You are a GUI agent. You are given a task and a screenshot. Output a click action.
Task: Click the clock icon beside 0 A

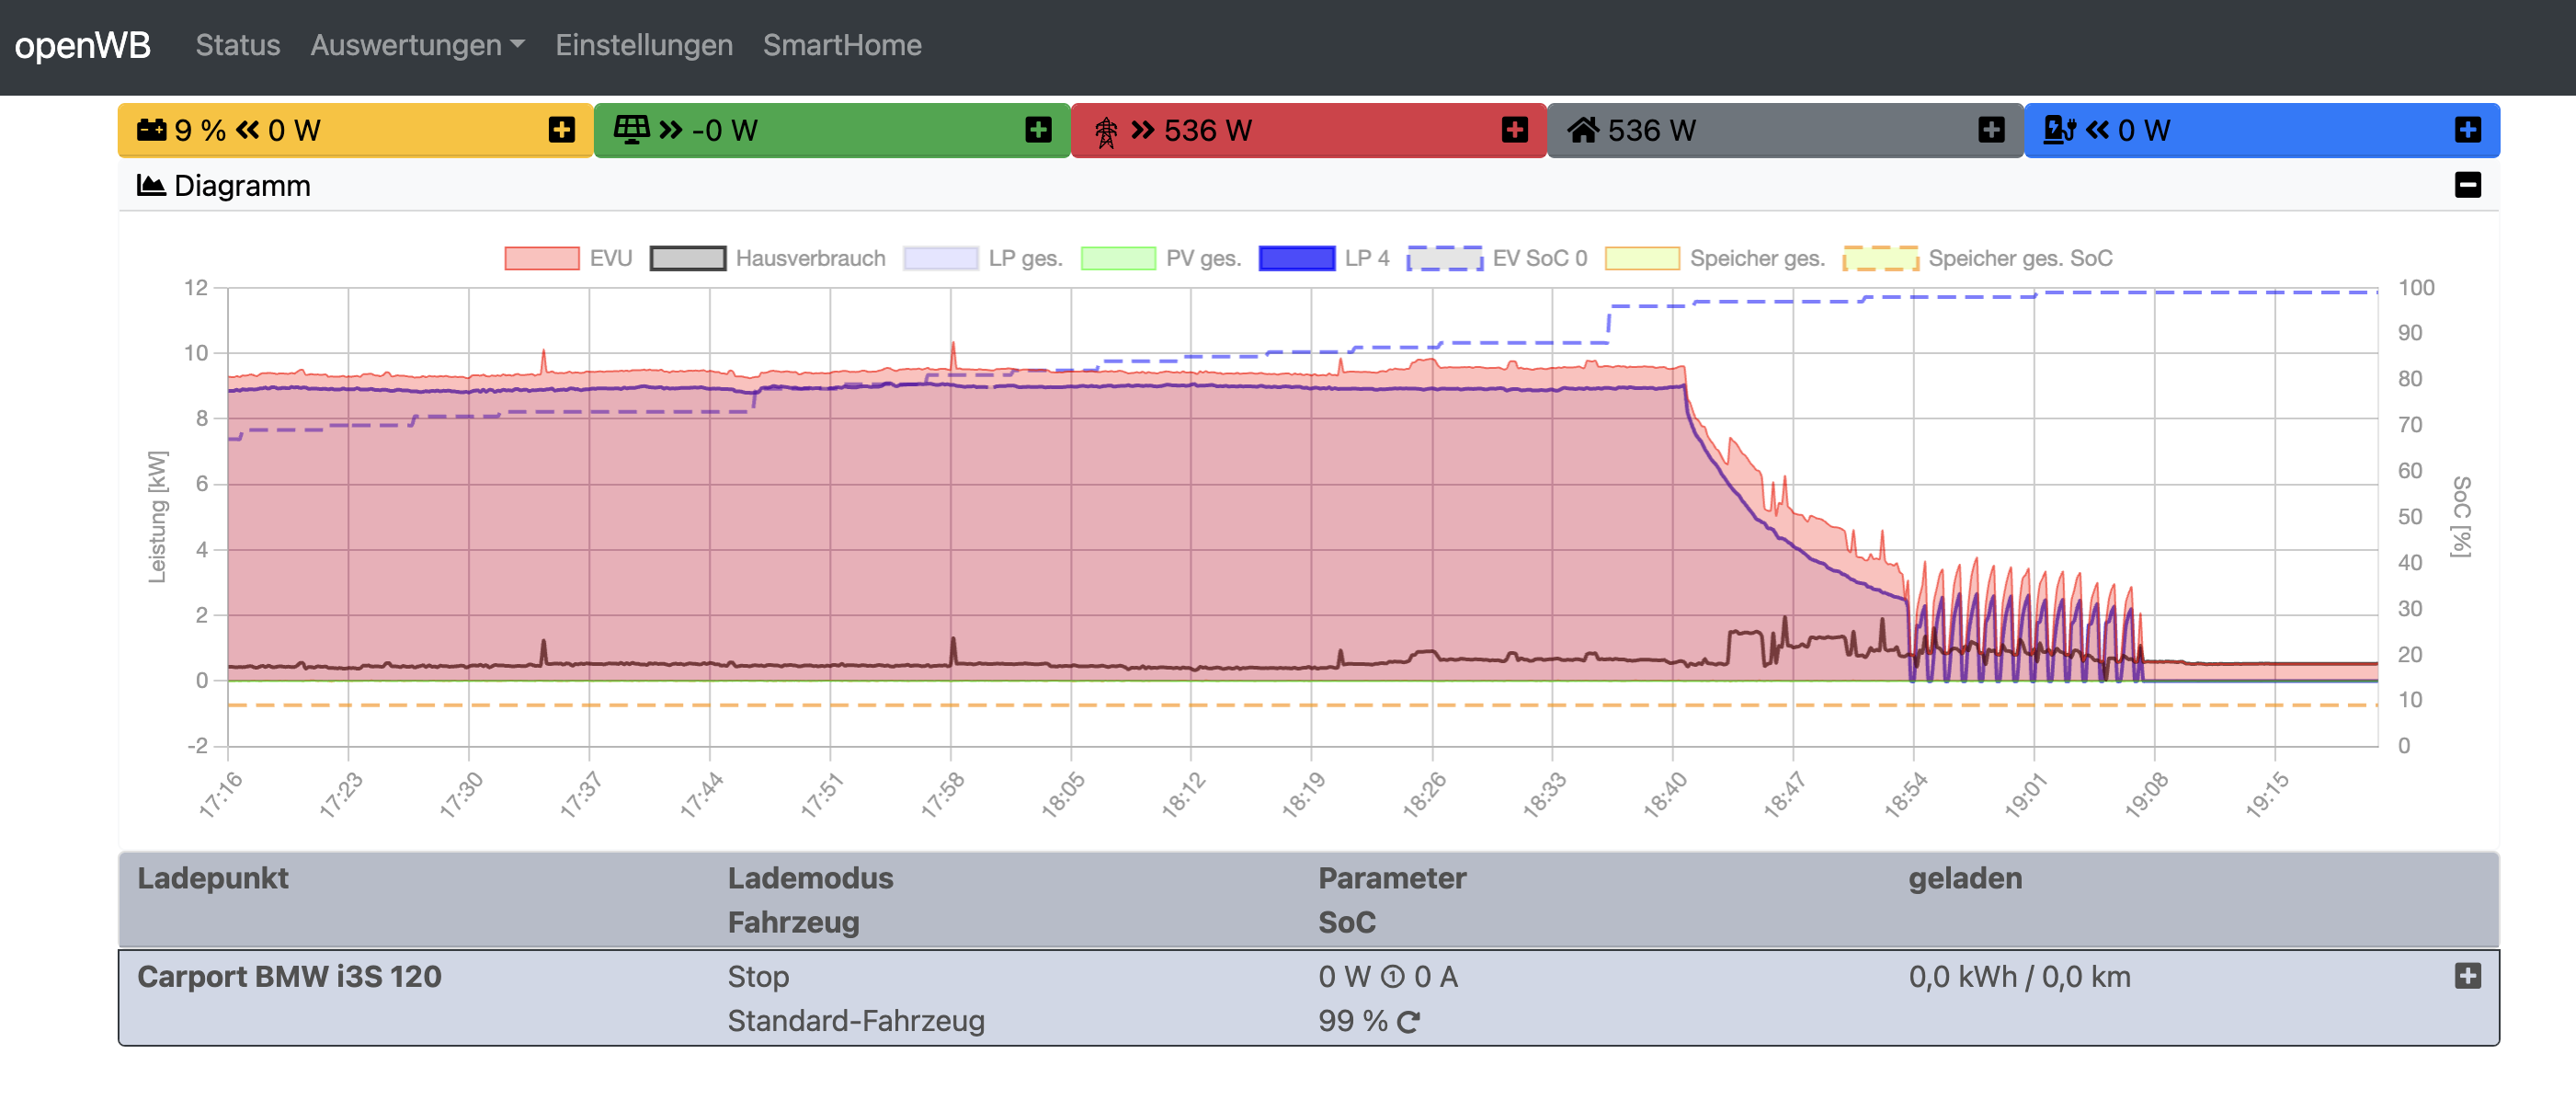pos(1392,977)
